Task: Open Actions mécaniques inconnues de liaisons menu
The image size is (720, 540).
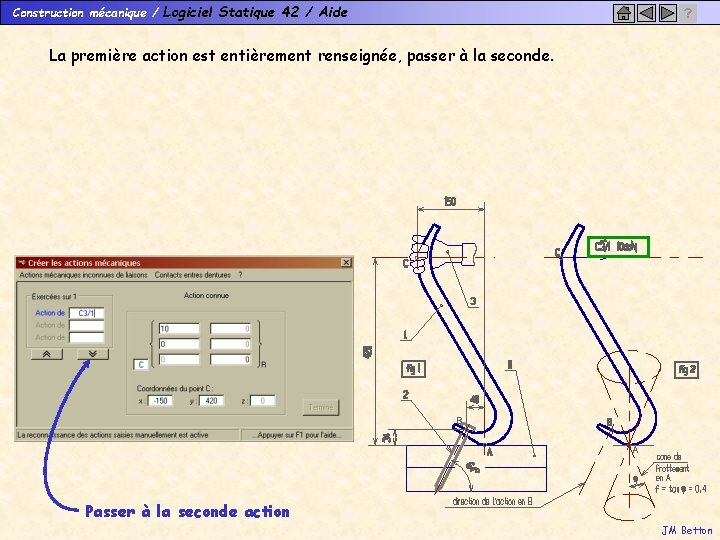Action: [83, 275]
